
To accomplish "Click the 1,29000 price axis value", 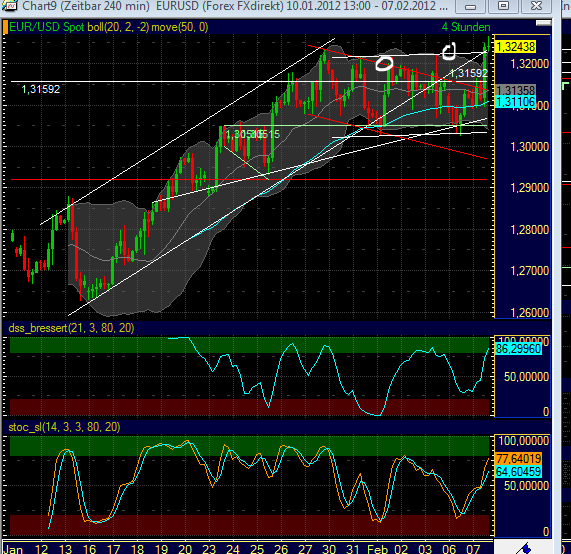I will [x=529, y=188].
